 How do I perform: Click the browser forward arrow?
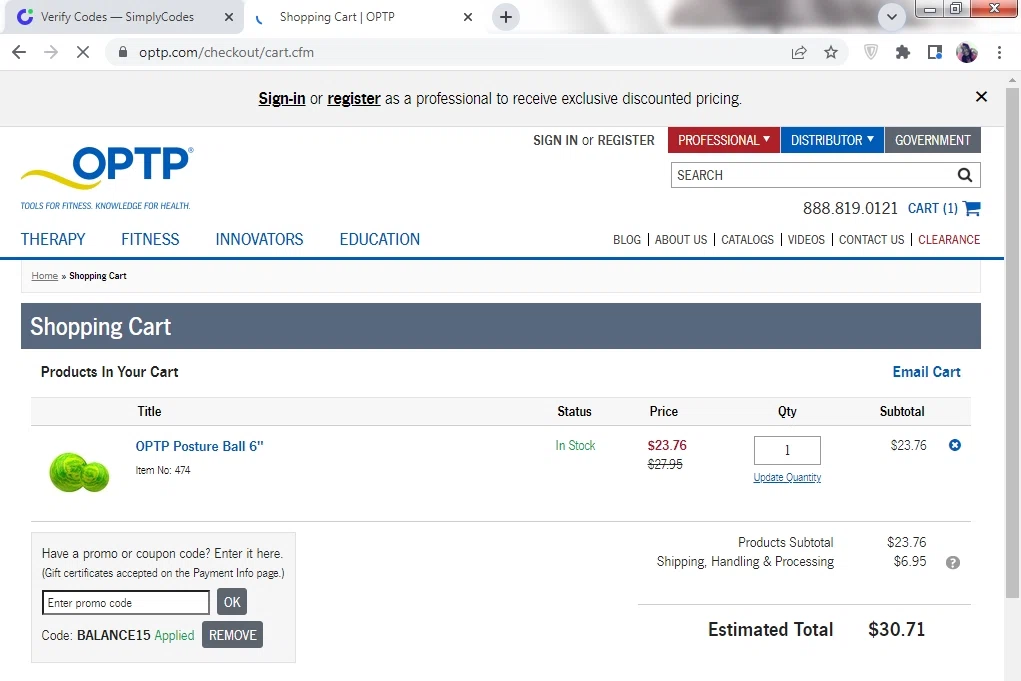[51, 52]
